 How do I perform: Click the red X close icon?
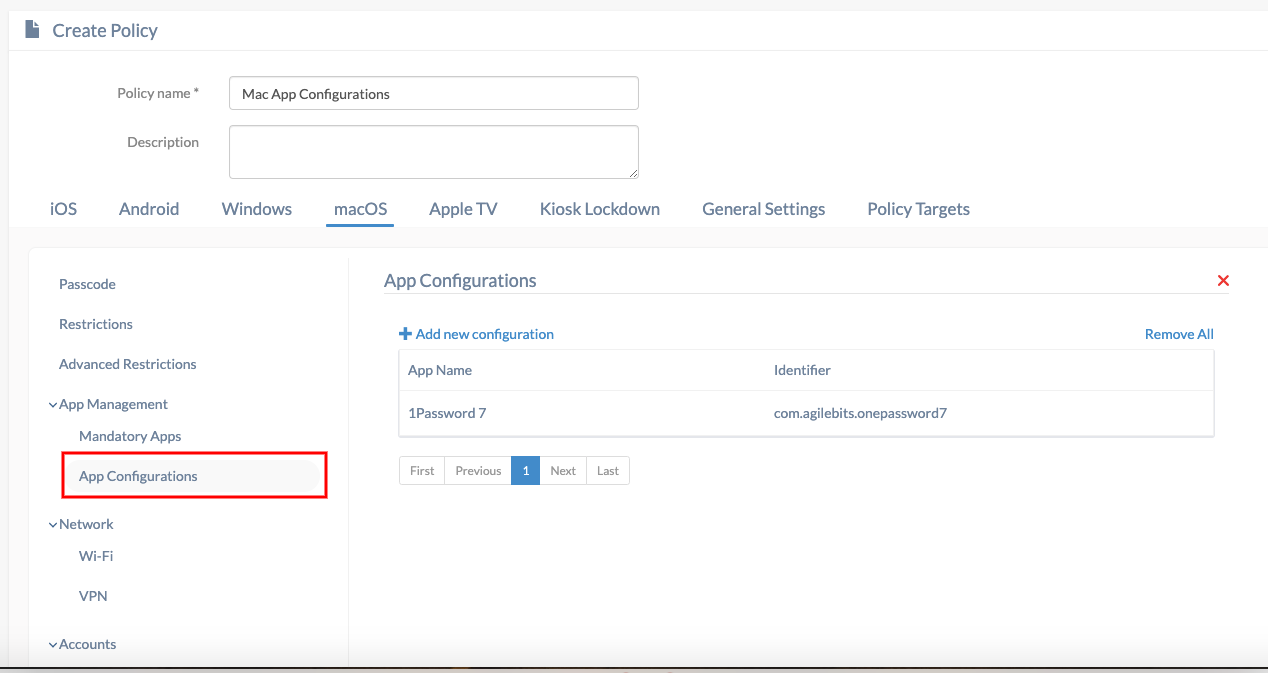(1223, 281)
